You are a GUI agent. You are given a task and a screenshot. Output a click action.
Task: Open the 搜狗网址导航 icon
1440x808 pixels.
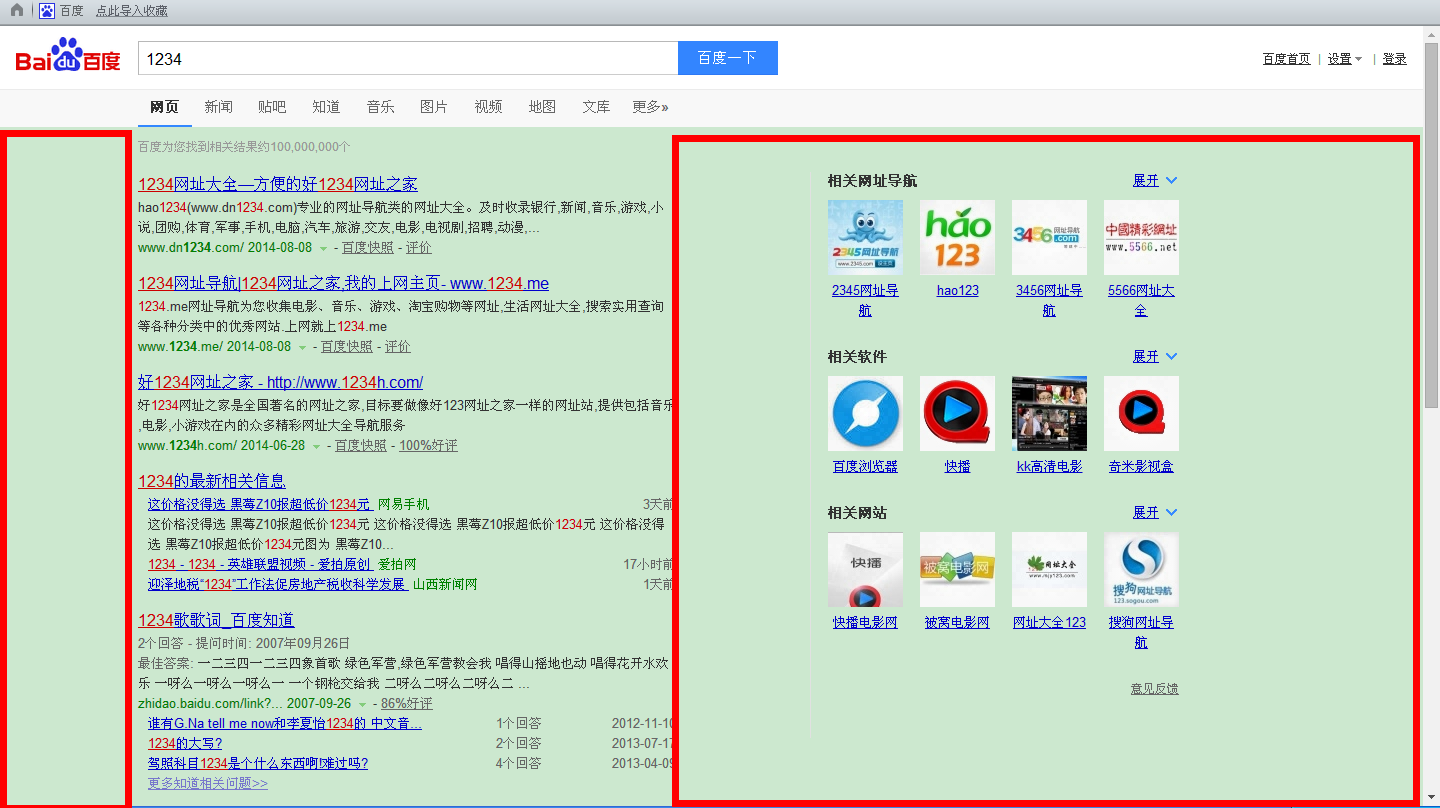tap(1141, 569)
